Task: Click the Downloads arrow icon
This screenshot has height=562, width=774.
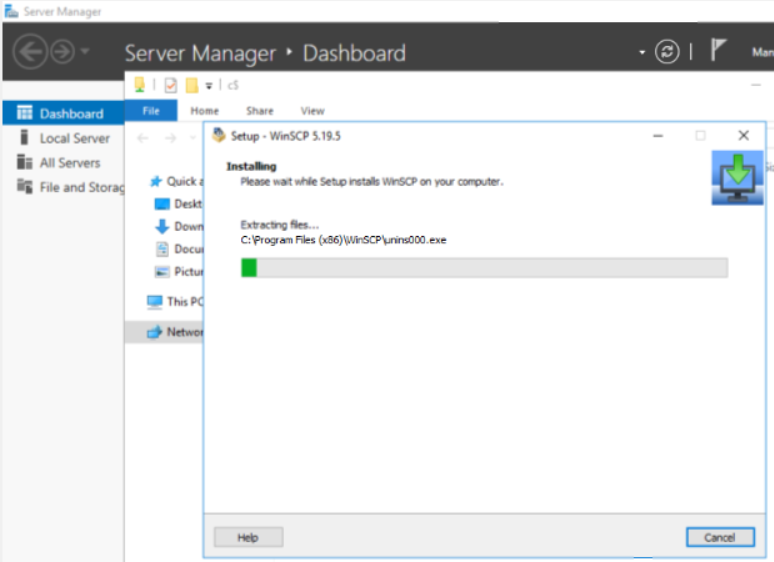Action: (x=162, y=226)
